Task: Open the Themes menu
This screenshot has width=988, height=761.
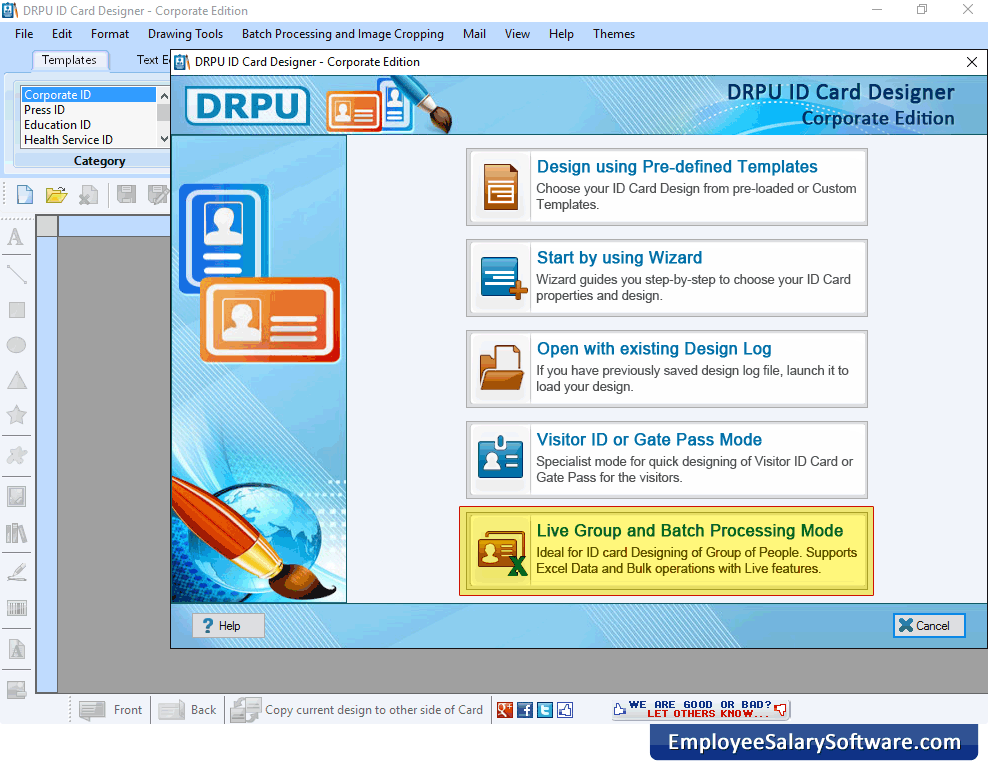Action: coord(614,34)
